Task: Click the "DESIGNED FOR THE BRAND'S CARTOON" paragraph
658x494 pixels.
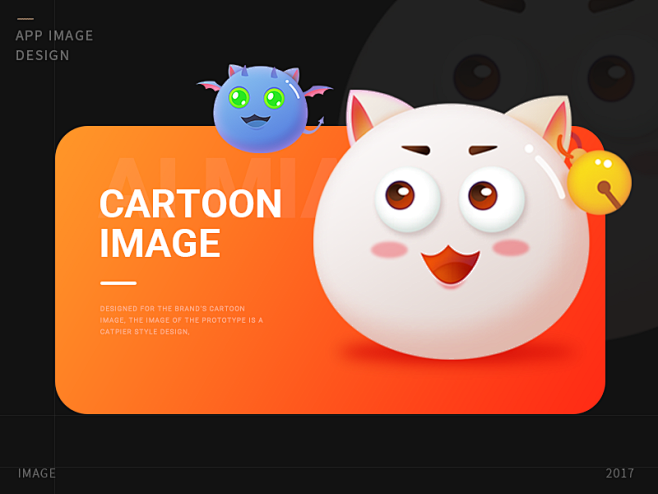Action: tap(181, 320)
